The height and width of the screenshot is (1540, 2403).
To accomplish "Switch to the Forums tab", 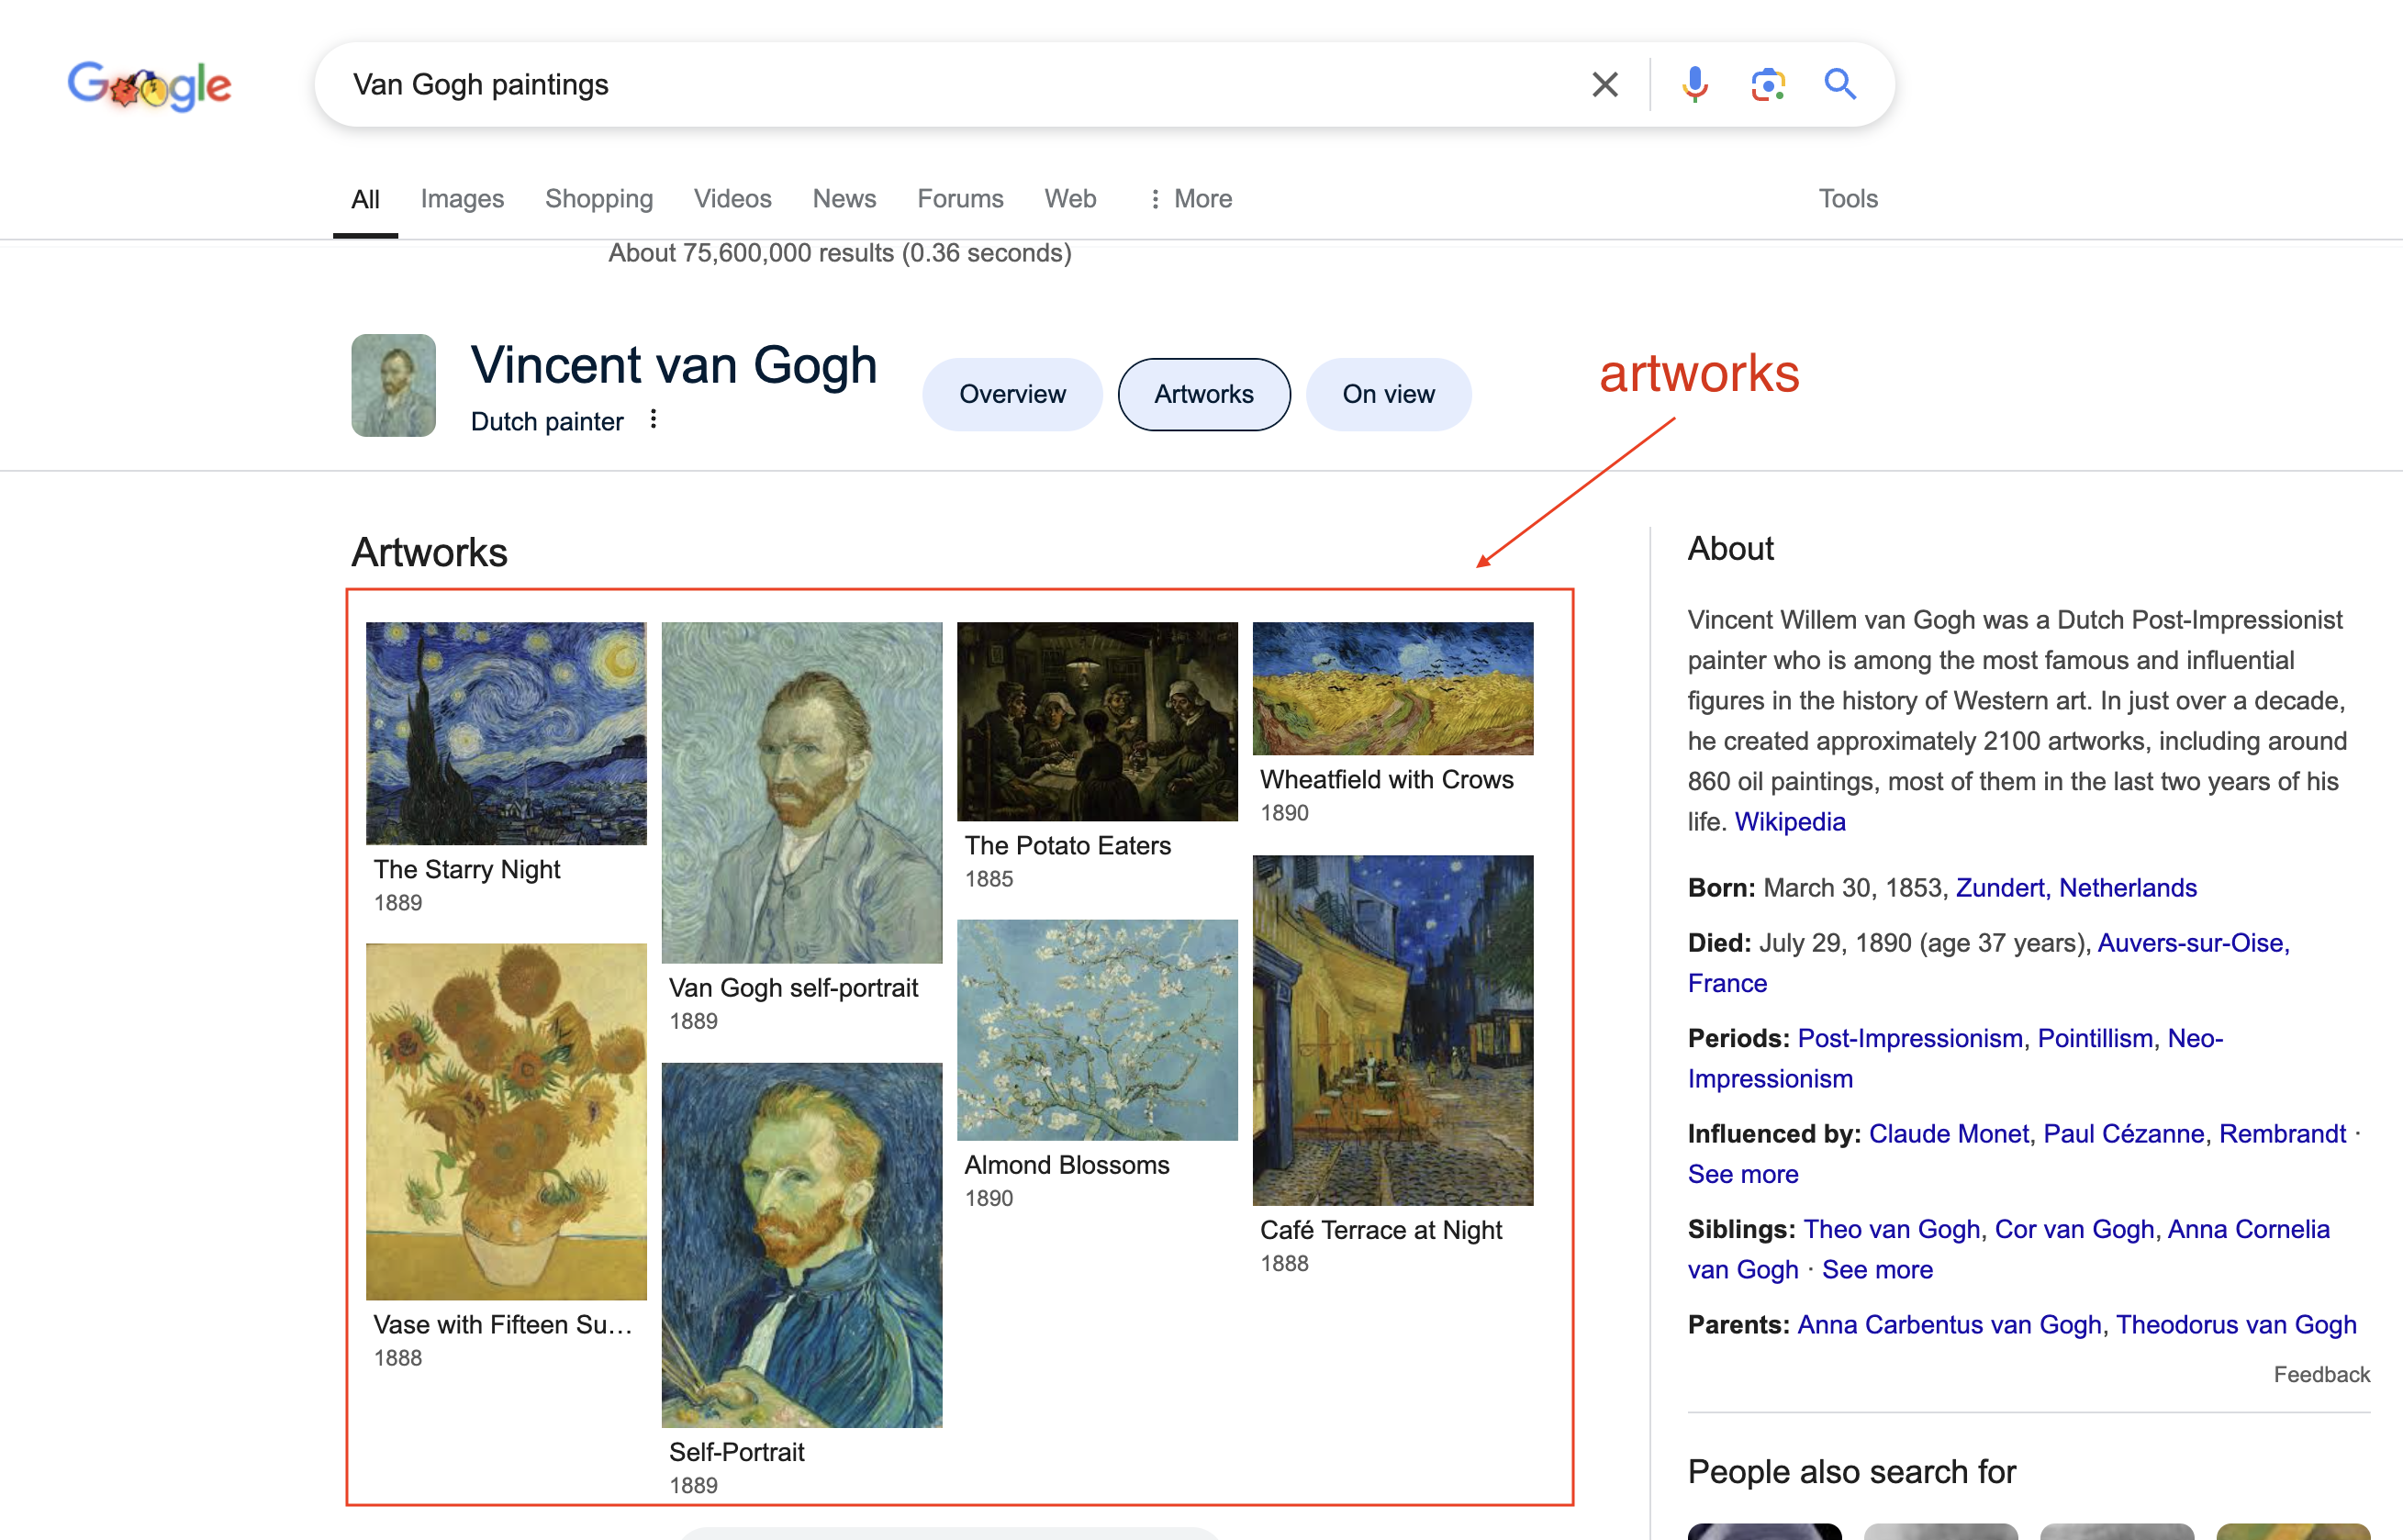I will [x=960, y=199].
